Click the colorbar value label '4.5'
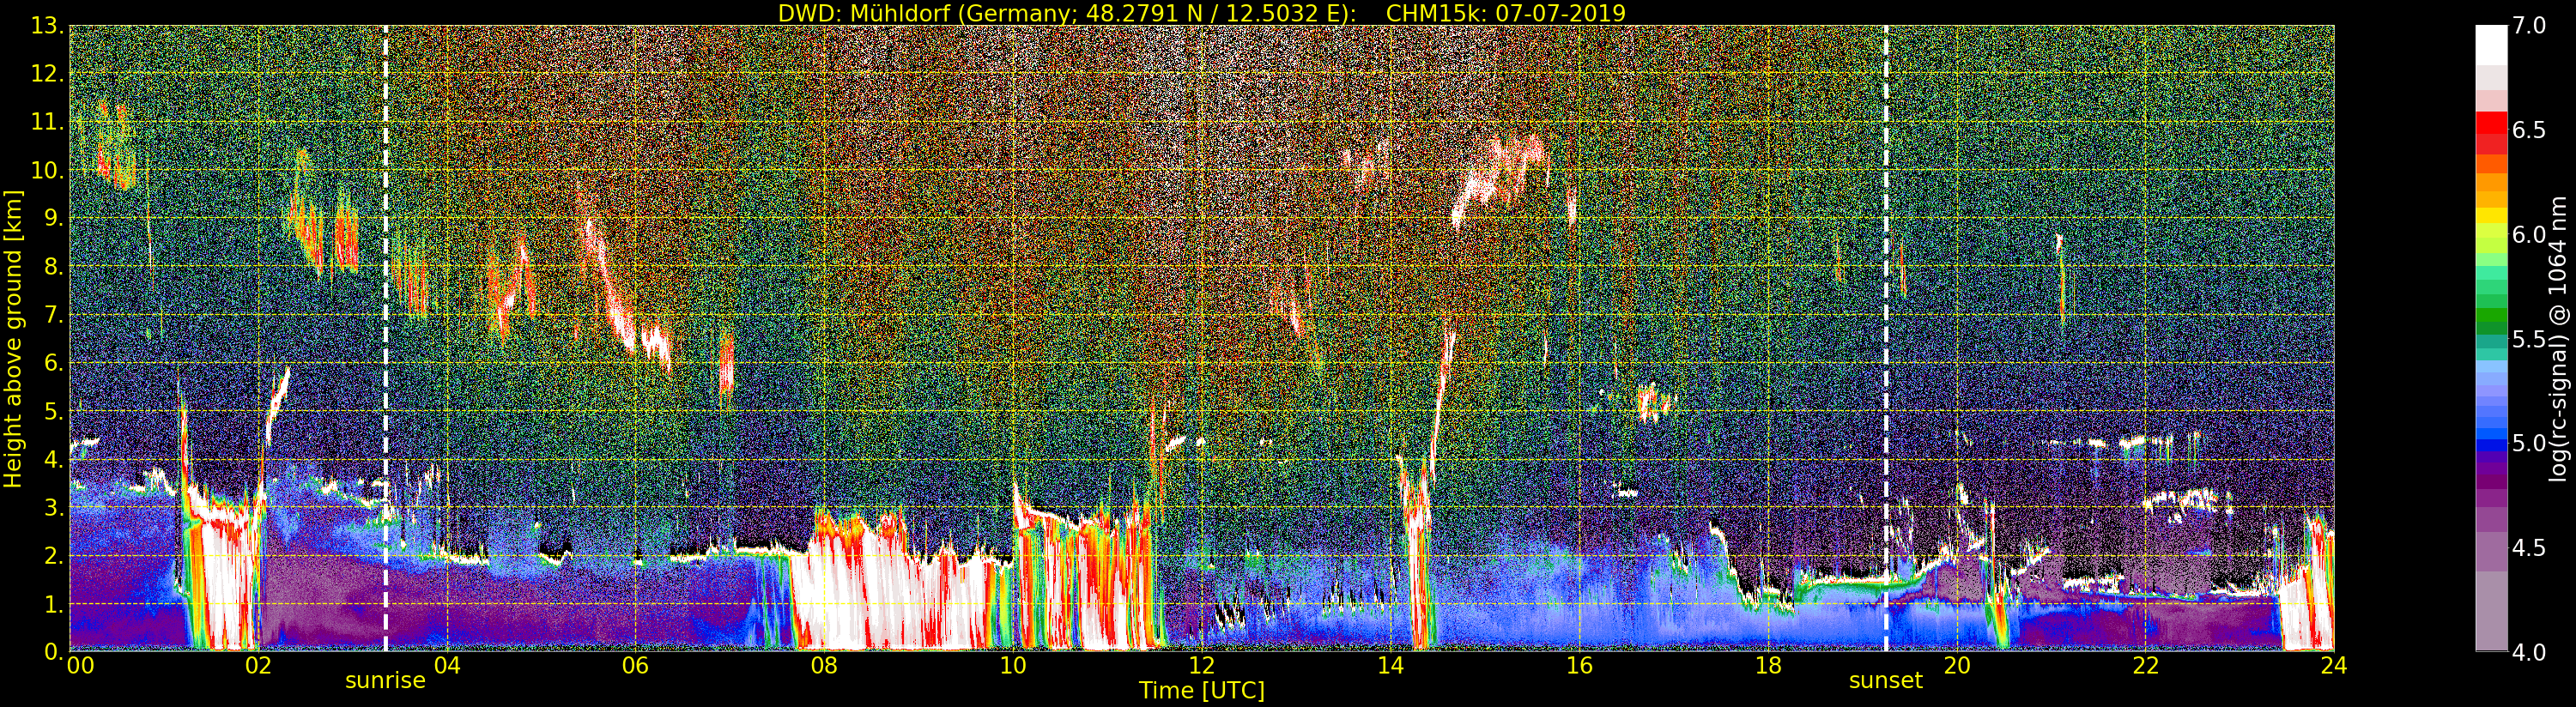This screenshot has width=2576, height=707. (x=2528, y=547)
